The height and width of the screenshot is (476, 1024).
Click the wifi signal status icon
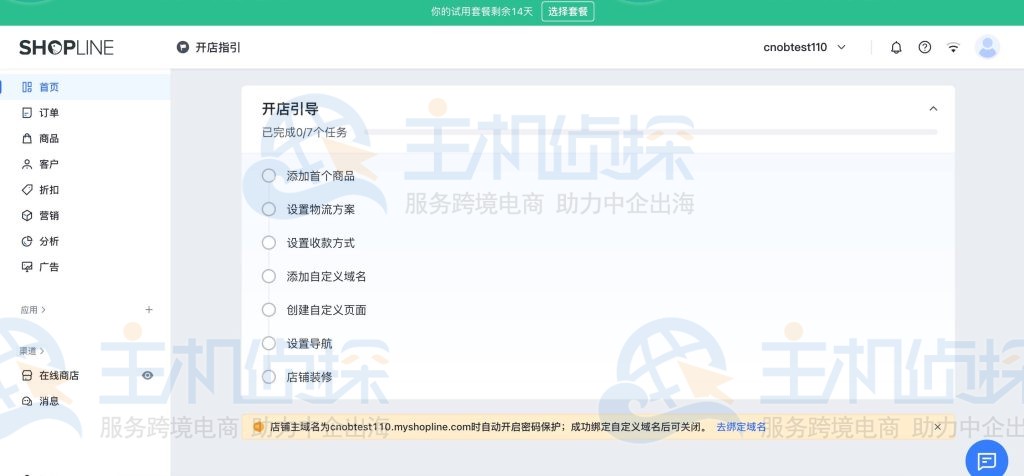coord(954,47)
